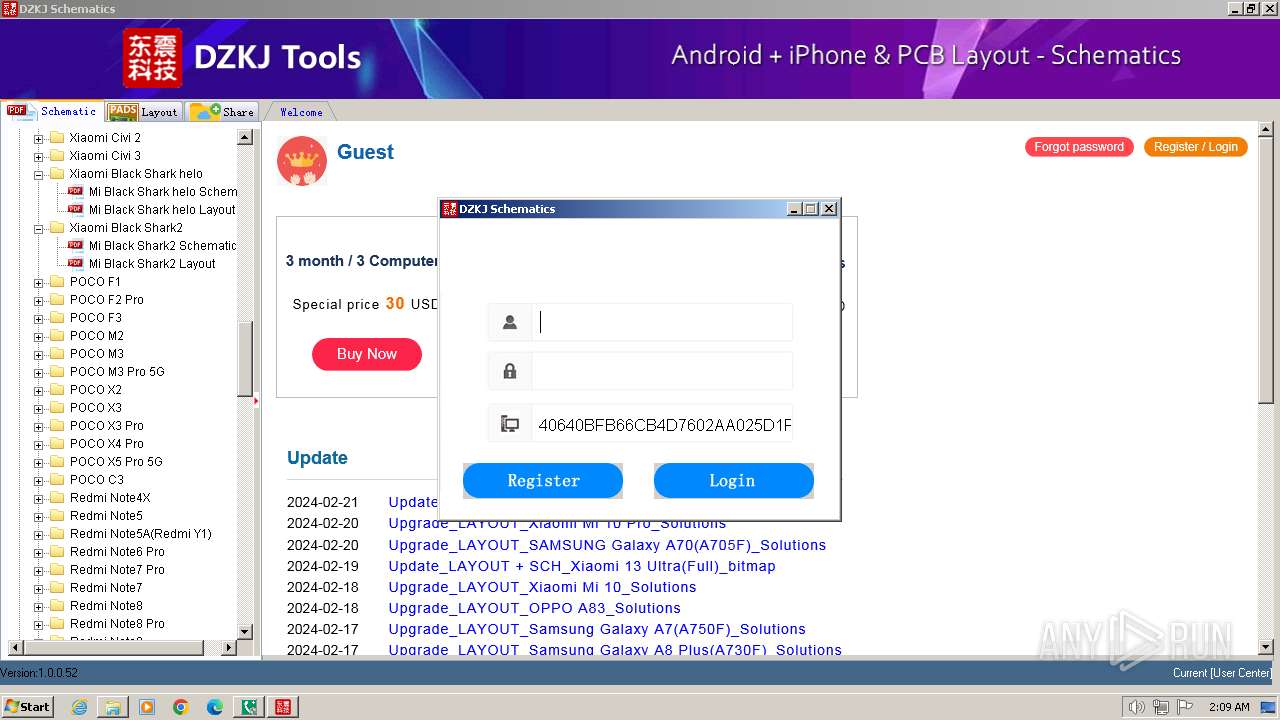Click Forgot password button
The image size is (1280, 720).
(x=1079, y=147)
